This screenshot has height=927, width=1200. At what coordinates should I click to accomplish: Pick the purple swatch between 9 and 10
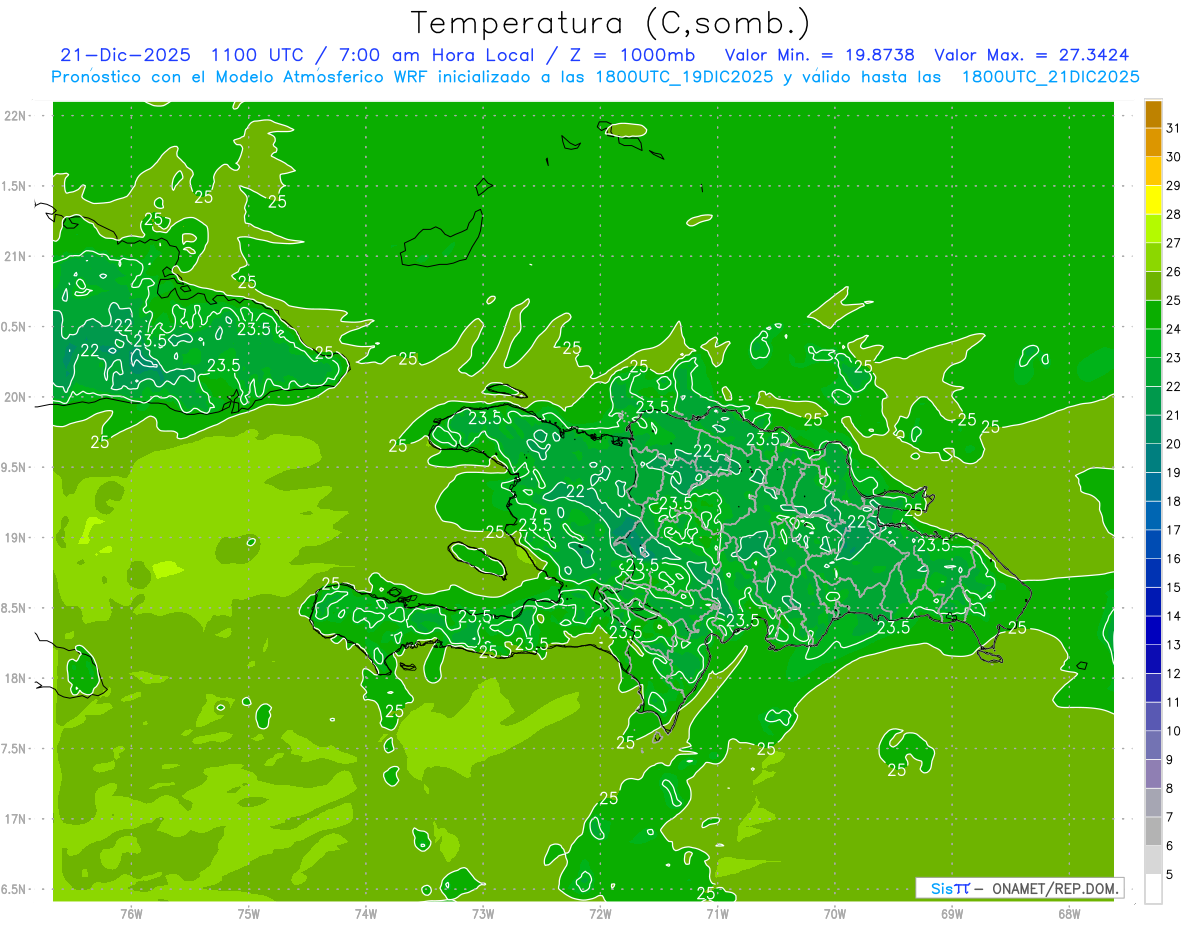(x=1153, y=746)
